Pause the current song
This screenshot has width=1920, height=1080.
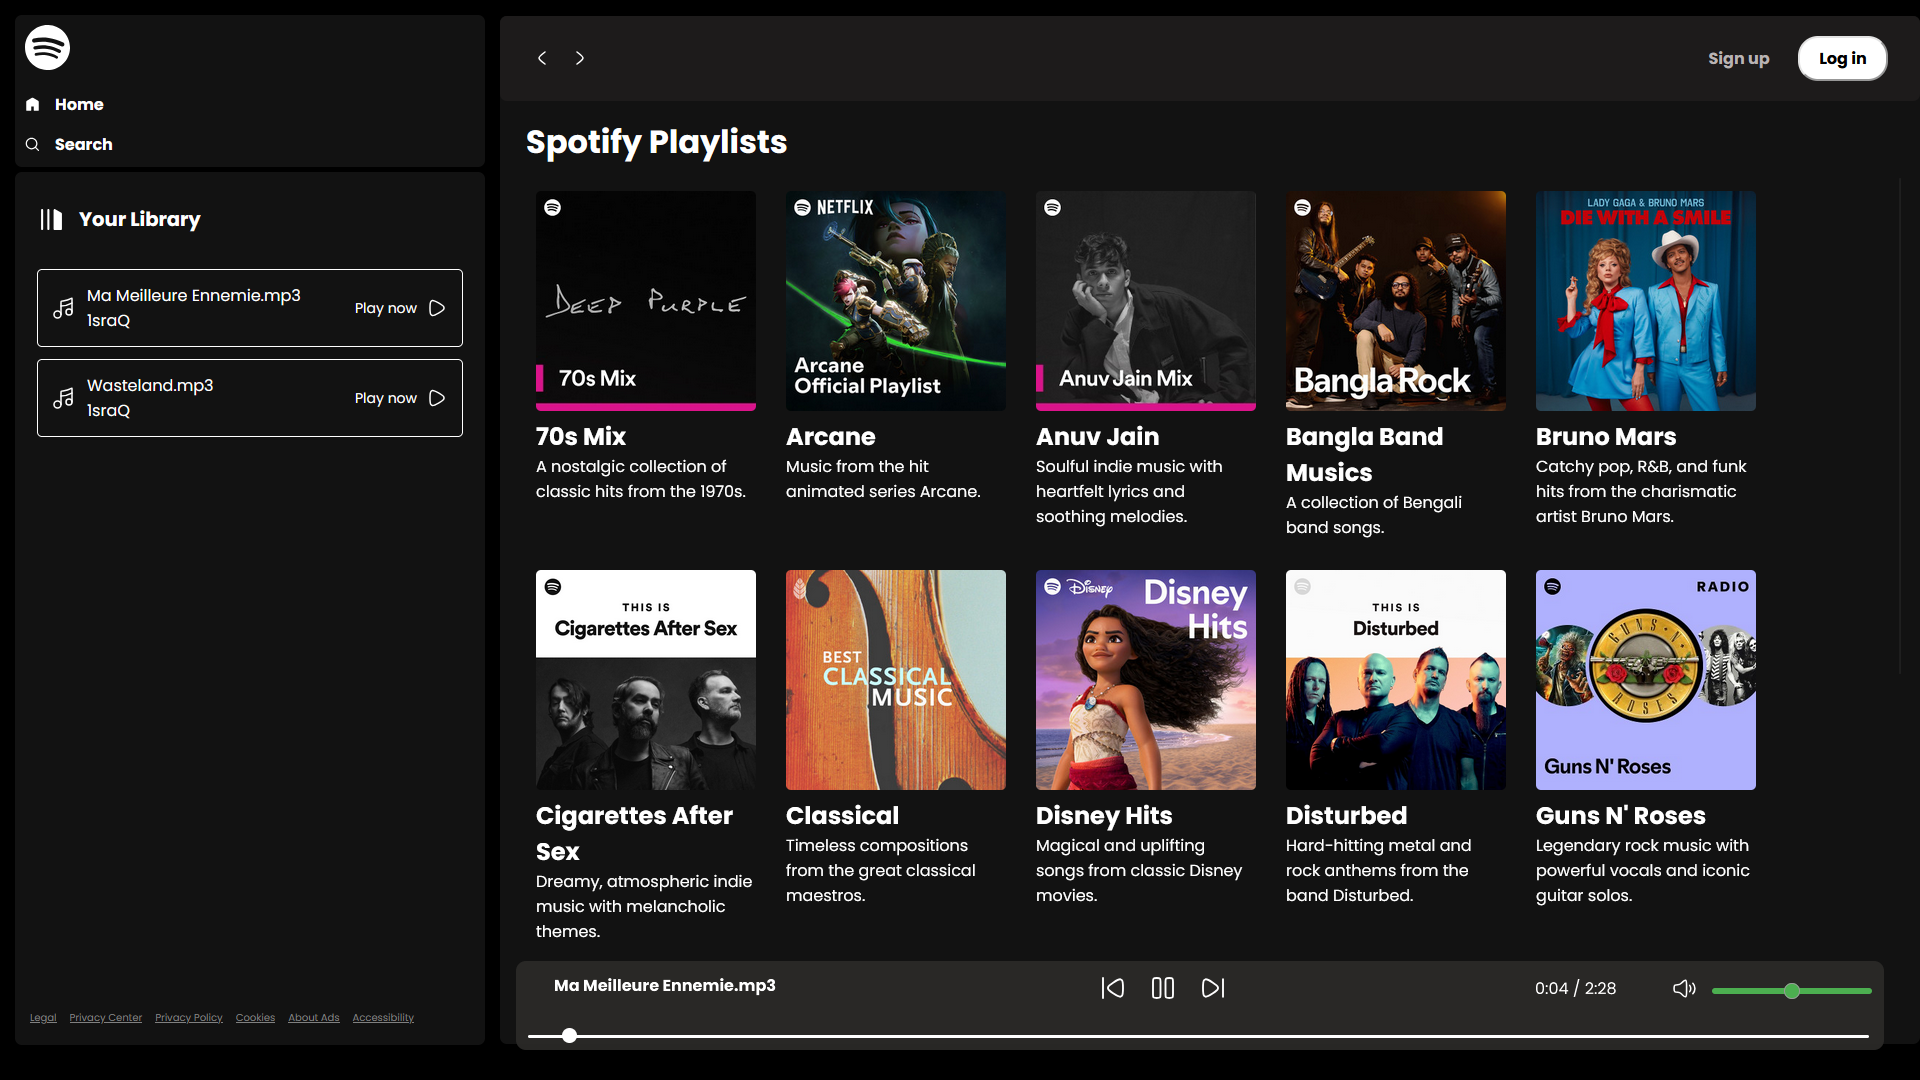[1162, 988]
